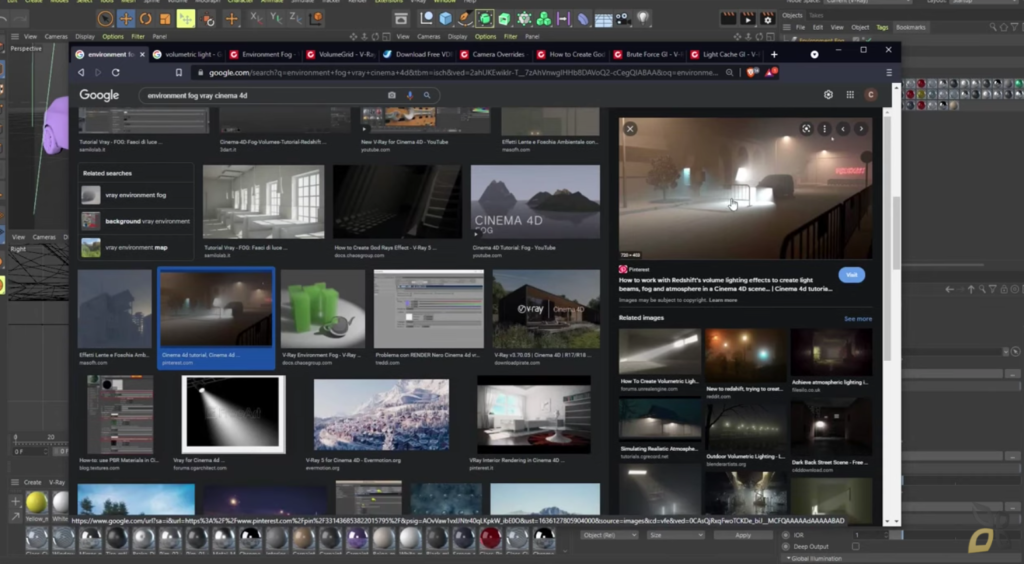Close the image preview side panel
The height and width of the screenshot is (564, 1024).
click(630, 129)
